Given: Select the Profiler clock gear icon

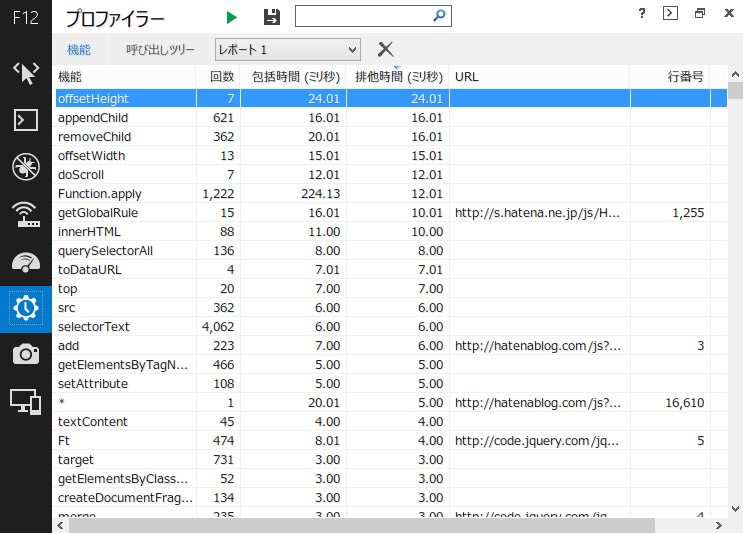Looking at the screenshot, I should pyautogui.click(x=26, y=309).
